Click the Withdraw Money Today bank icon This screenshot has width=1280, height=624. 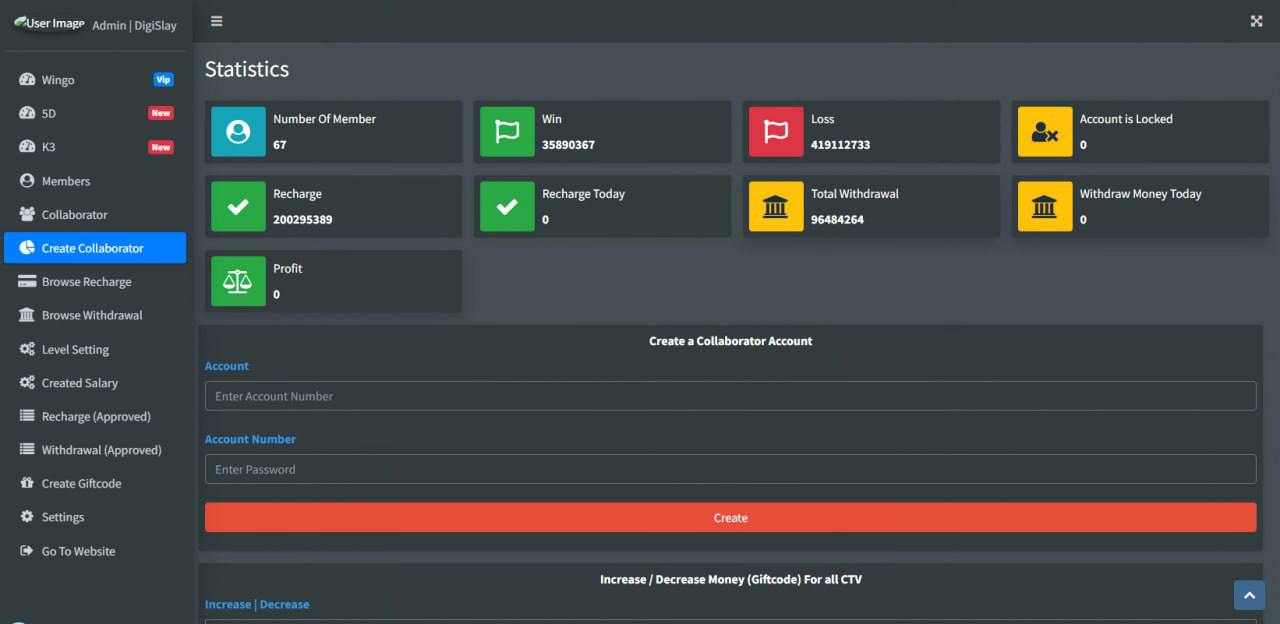point(1044,207)
